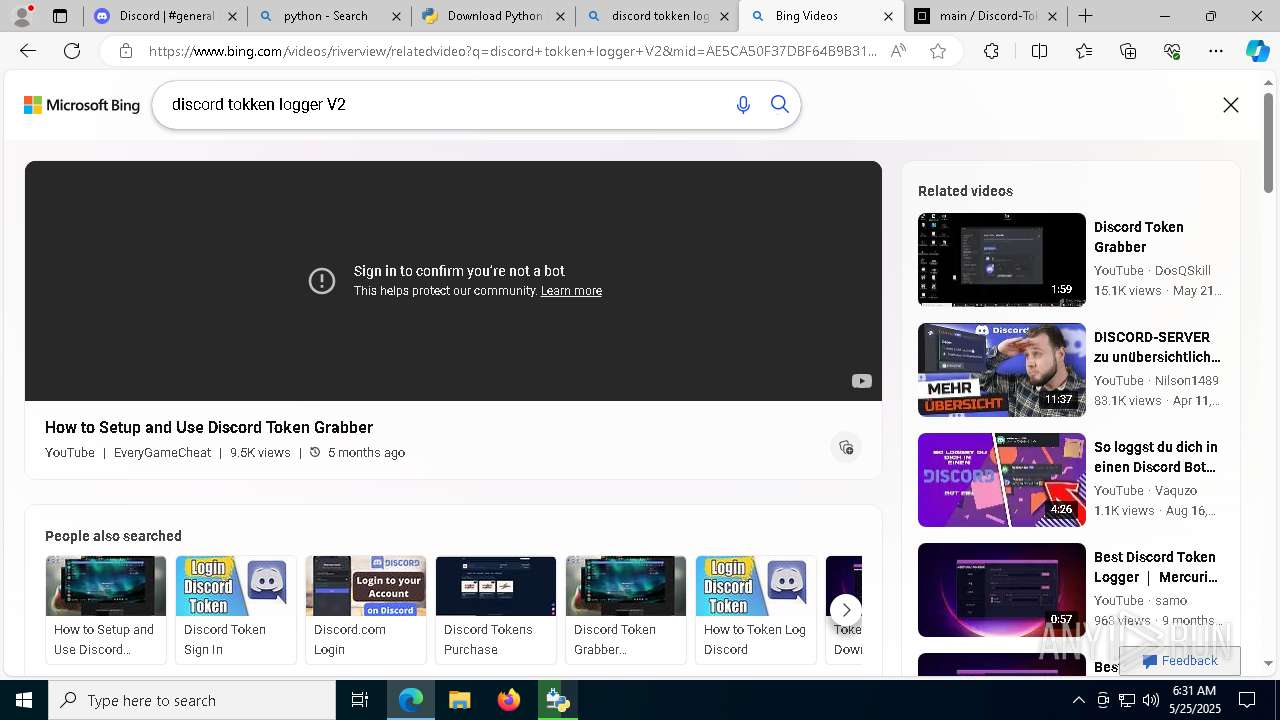Click the scrollbar down arrow
This screenshot has height=720, width=1280.
[x=1269, y=663]
